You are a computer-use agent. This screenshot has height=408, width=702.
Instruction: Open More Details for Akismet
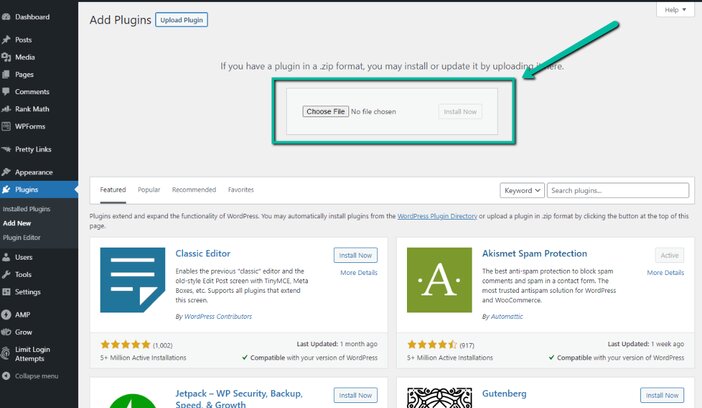coord(665,273)
